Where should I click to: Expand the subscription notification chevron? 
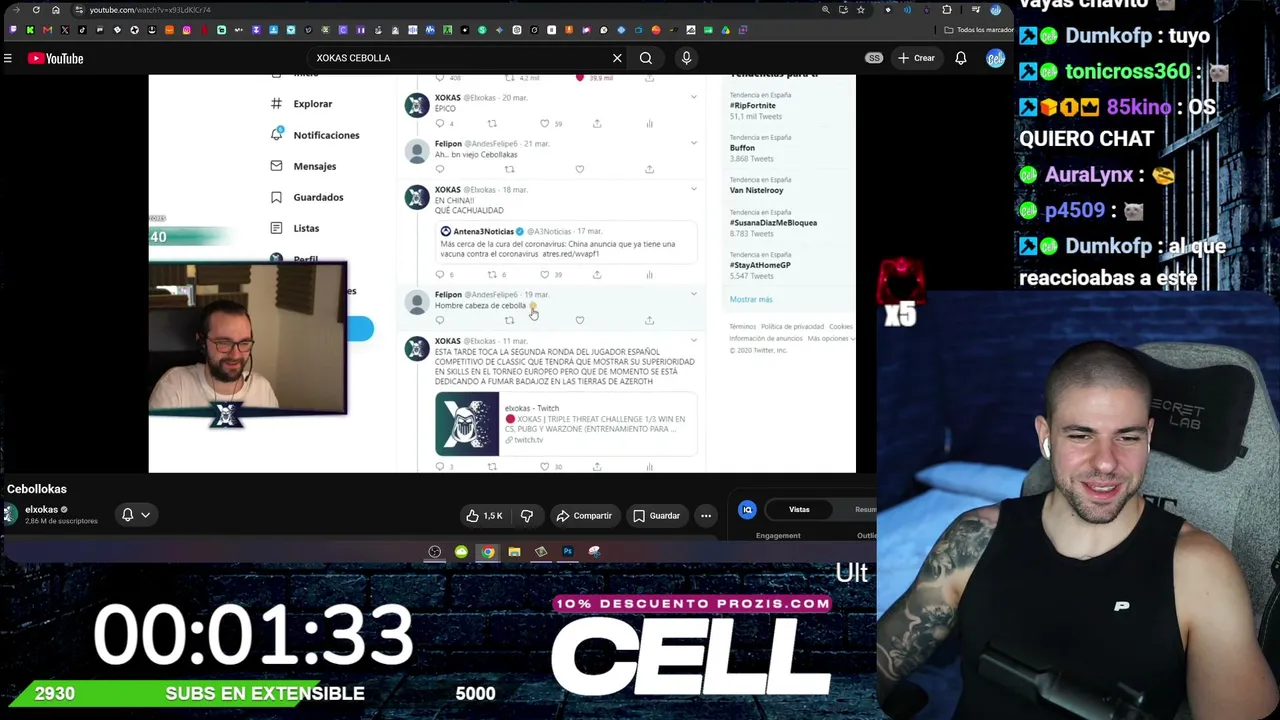(145, 515)
